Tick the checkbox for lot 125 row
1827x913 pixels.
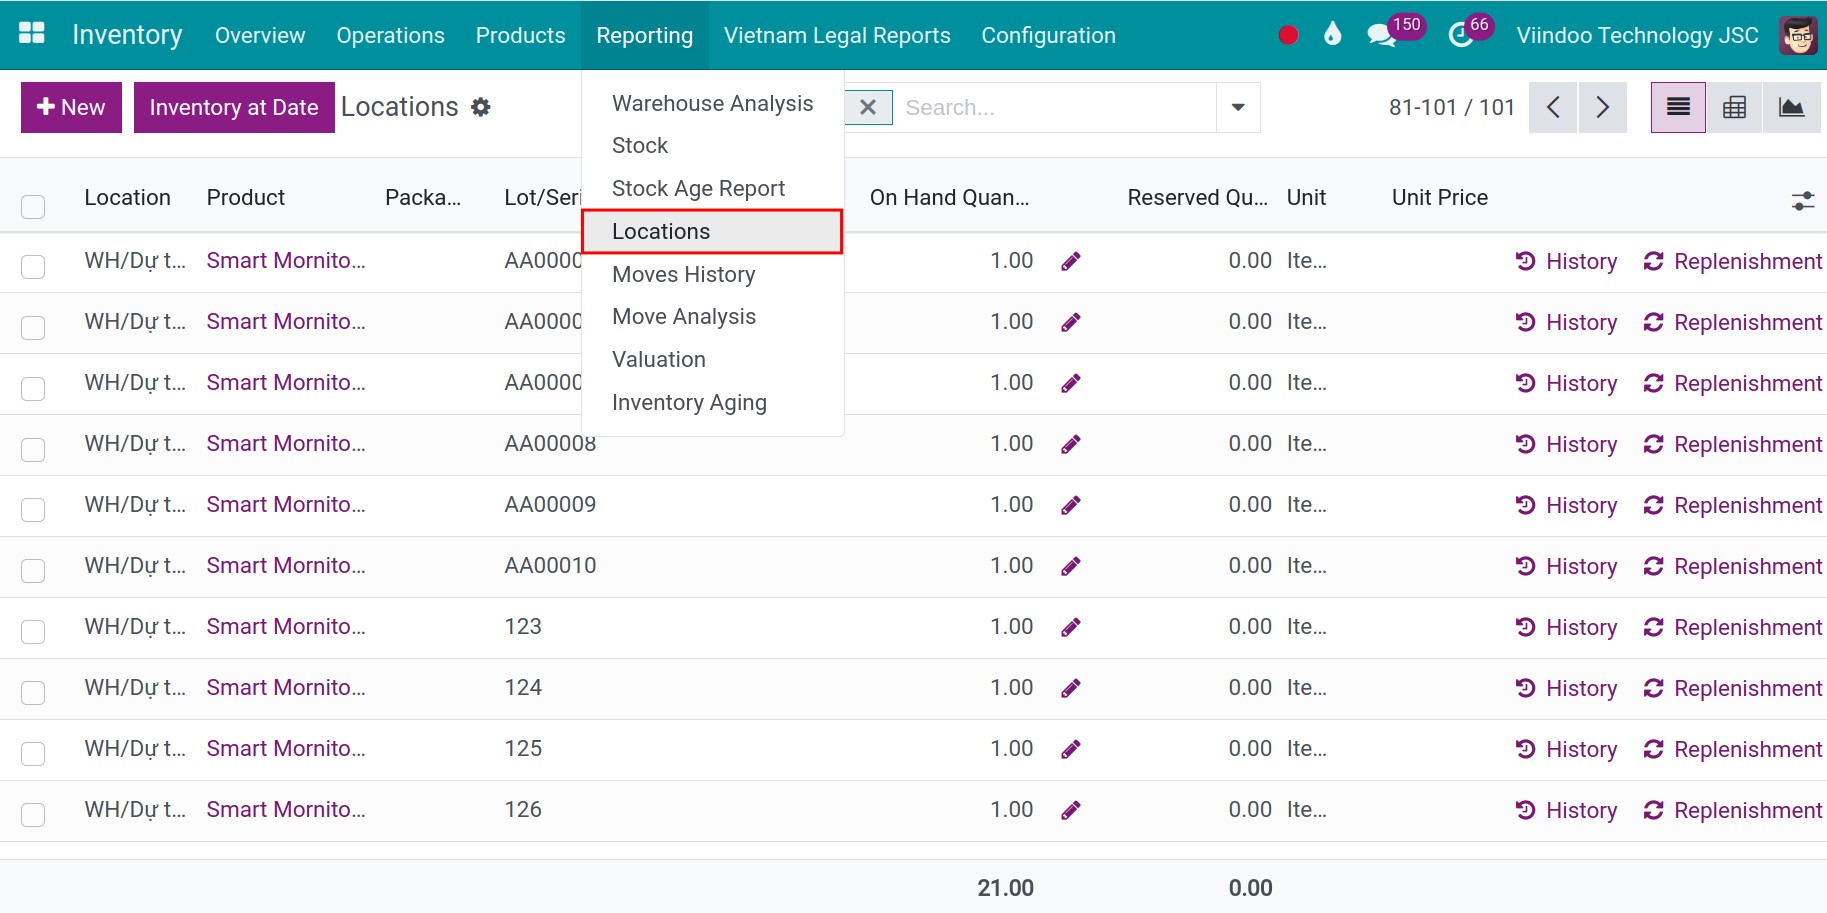(33, 754)
